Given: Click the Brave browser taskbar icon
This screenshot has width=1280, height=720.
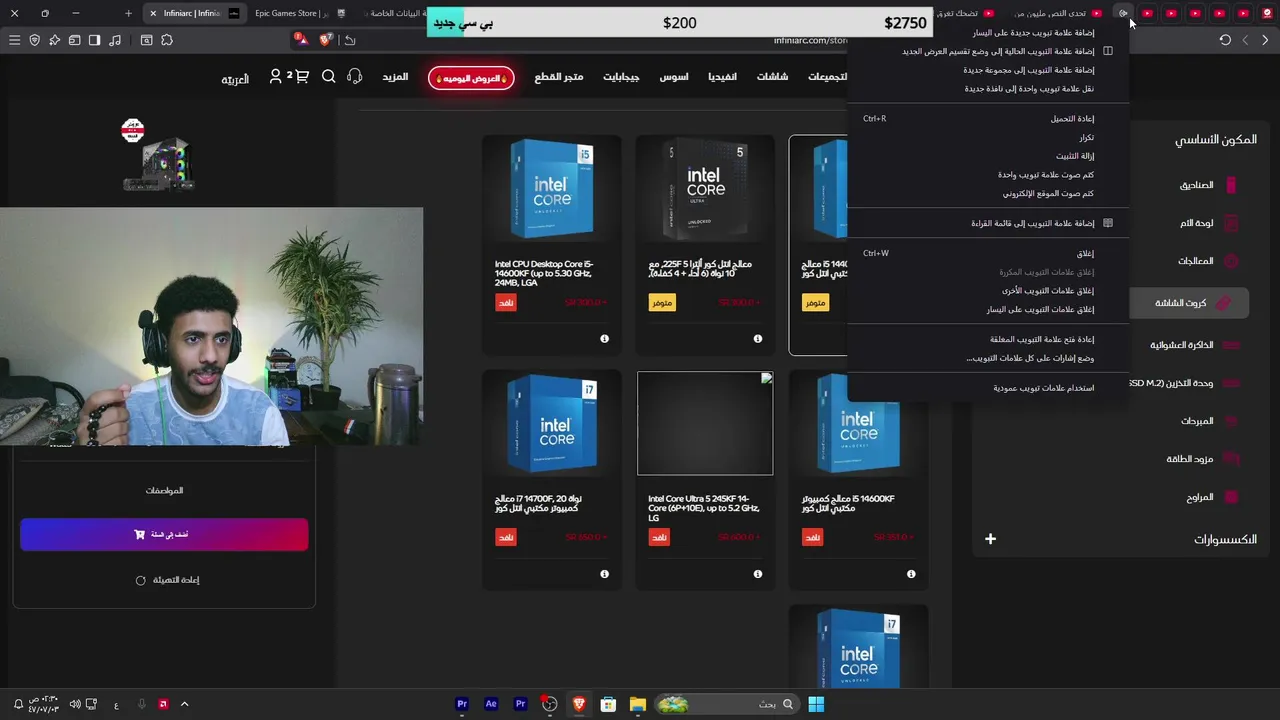Looking at the screenshot, I should pos(579,704).
